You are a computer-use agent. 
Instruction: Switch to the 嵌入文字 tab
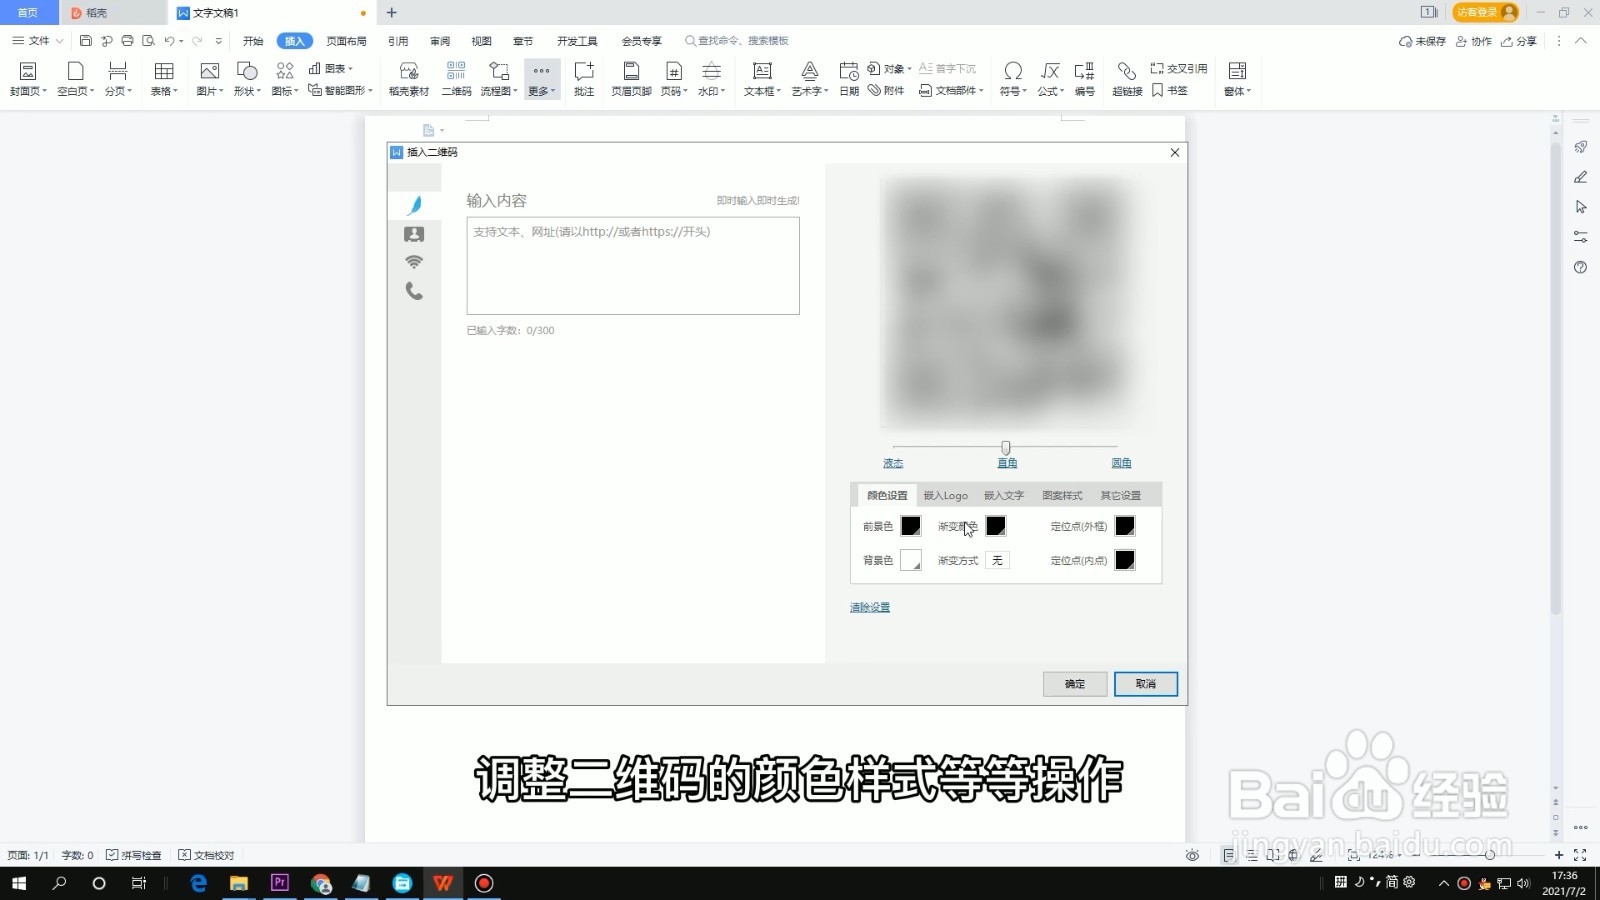pyautogui.click(x=1003, y=495)
